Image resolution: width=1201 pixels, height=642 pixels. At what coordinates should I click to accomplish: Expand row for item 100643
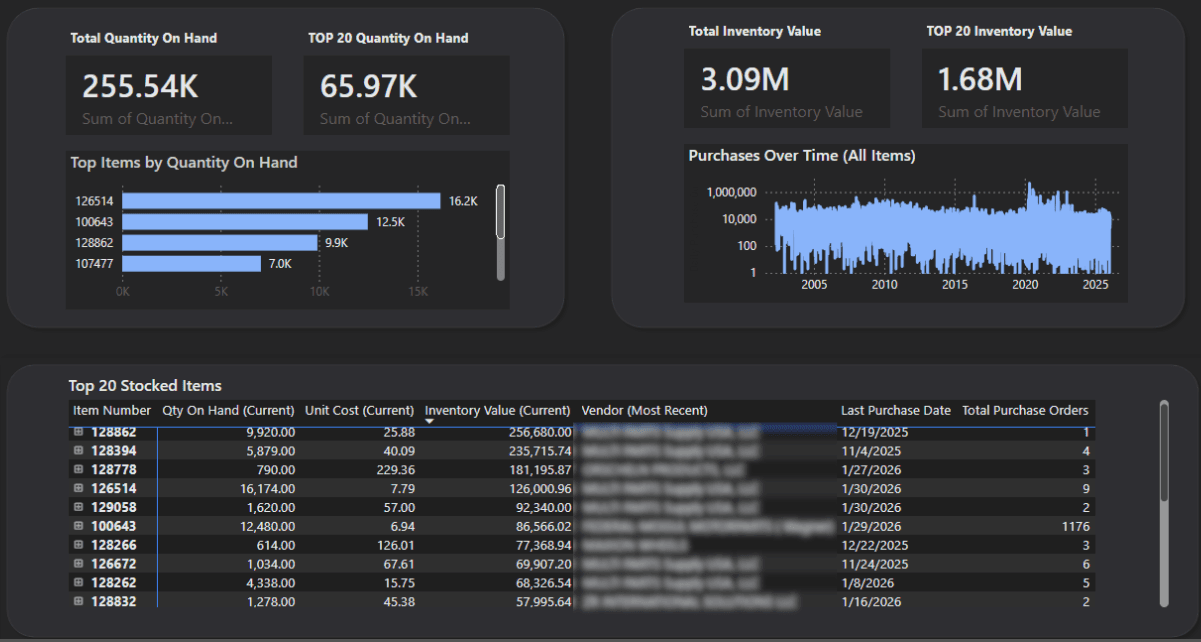click(x=78, y=526)
